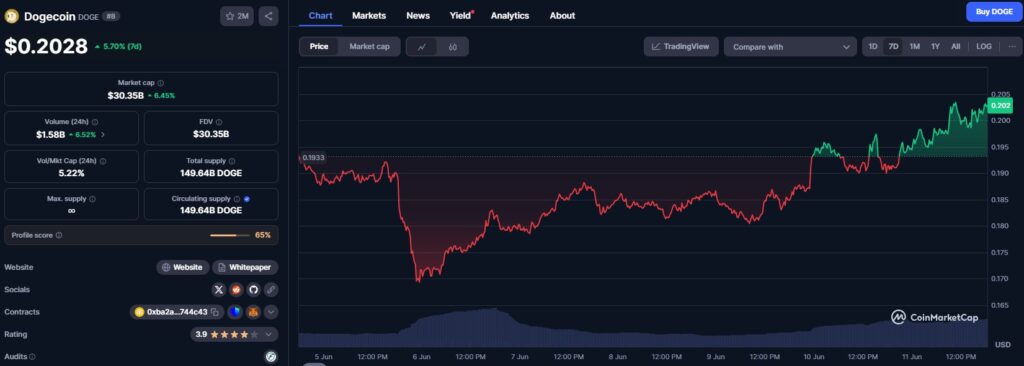Set chart range to All
Viewport: 1024px width, 366px height.
(x=955, y=46)
